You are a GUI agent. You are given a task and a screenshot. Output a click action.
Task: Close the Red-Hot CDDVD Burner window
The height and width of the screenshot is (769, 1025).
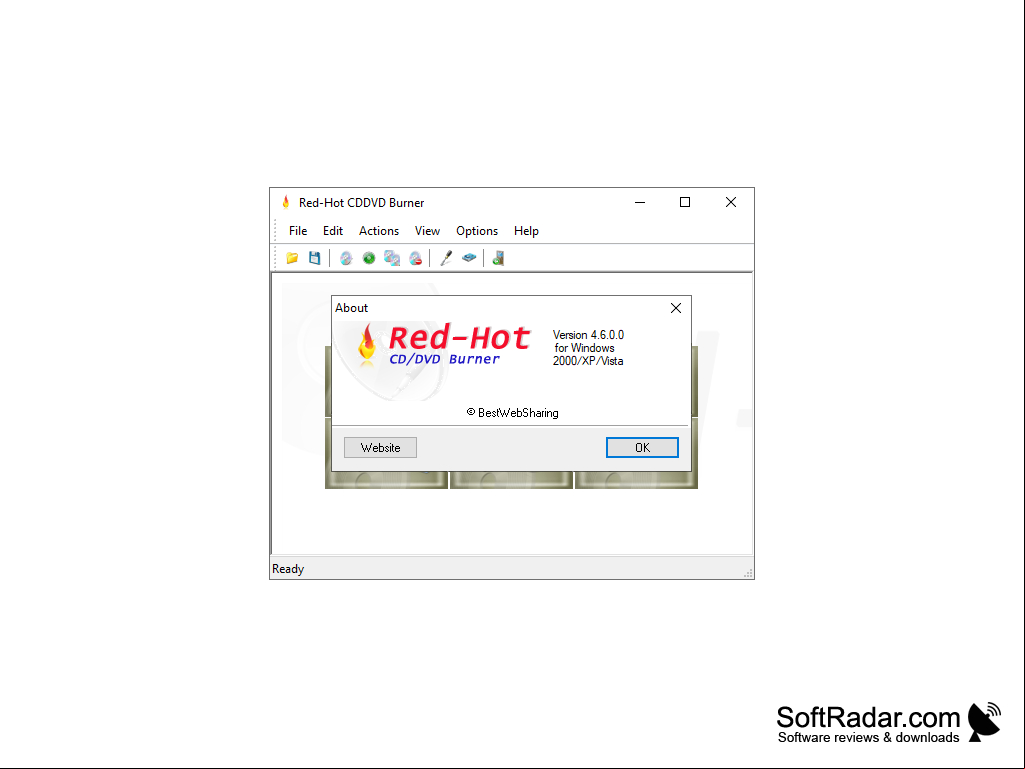pyautogui.click(x=731, y=202)
